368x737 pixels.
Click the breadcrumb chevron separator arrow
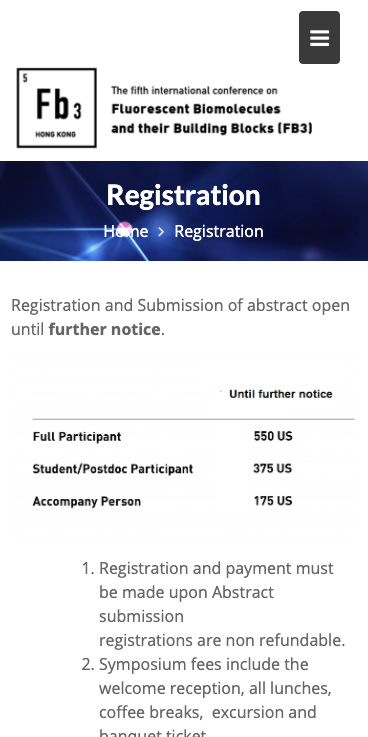click(161, 231)
